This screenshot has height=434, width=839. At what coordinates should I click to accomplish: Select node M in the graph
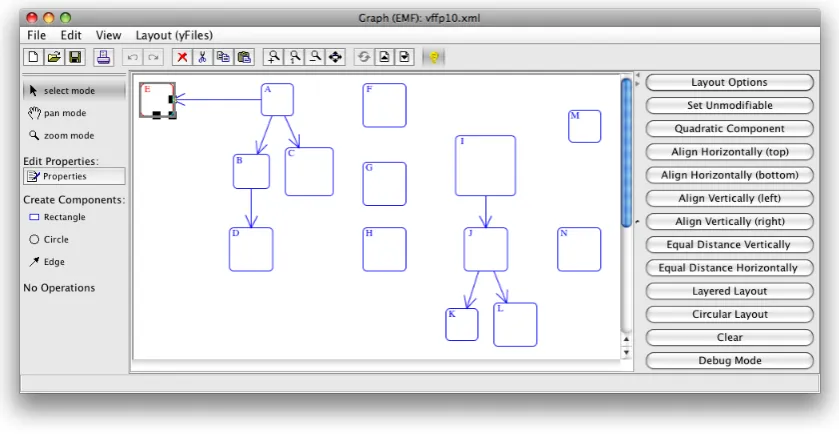584,126
